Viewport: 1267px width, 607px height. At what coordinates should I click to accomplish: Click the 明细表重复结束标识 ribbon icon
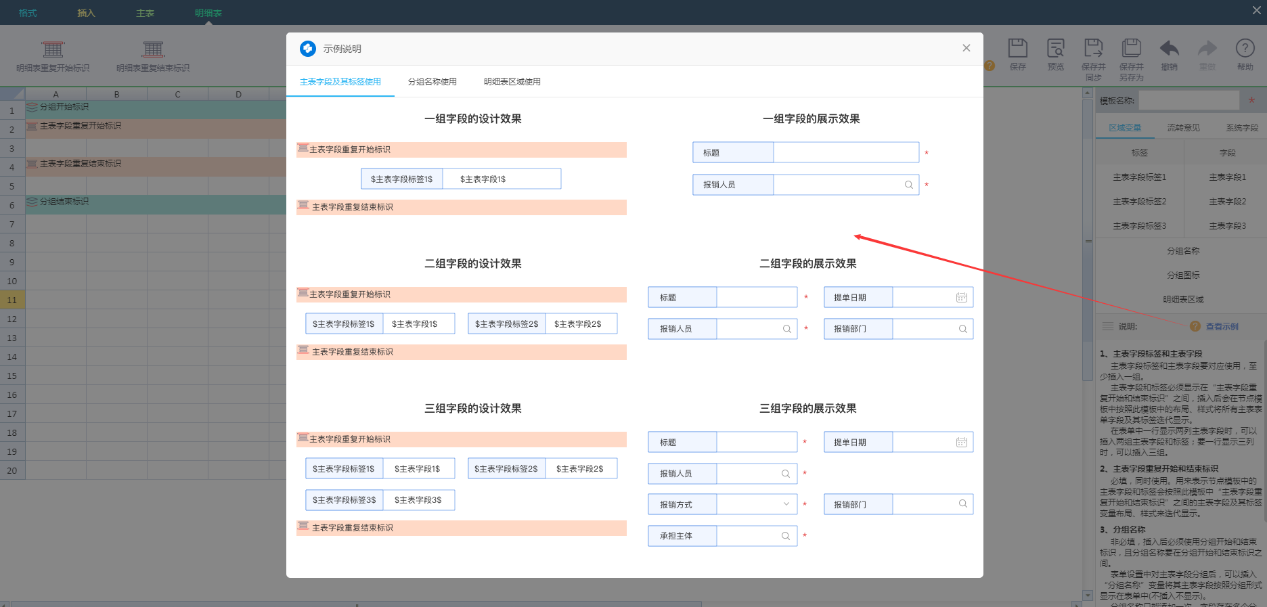click(152, 50)
